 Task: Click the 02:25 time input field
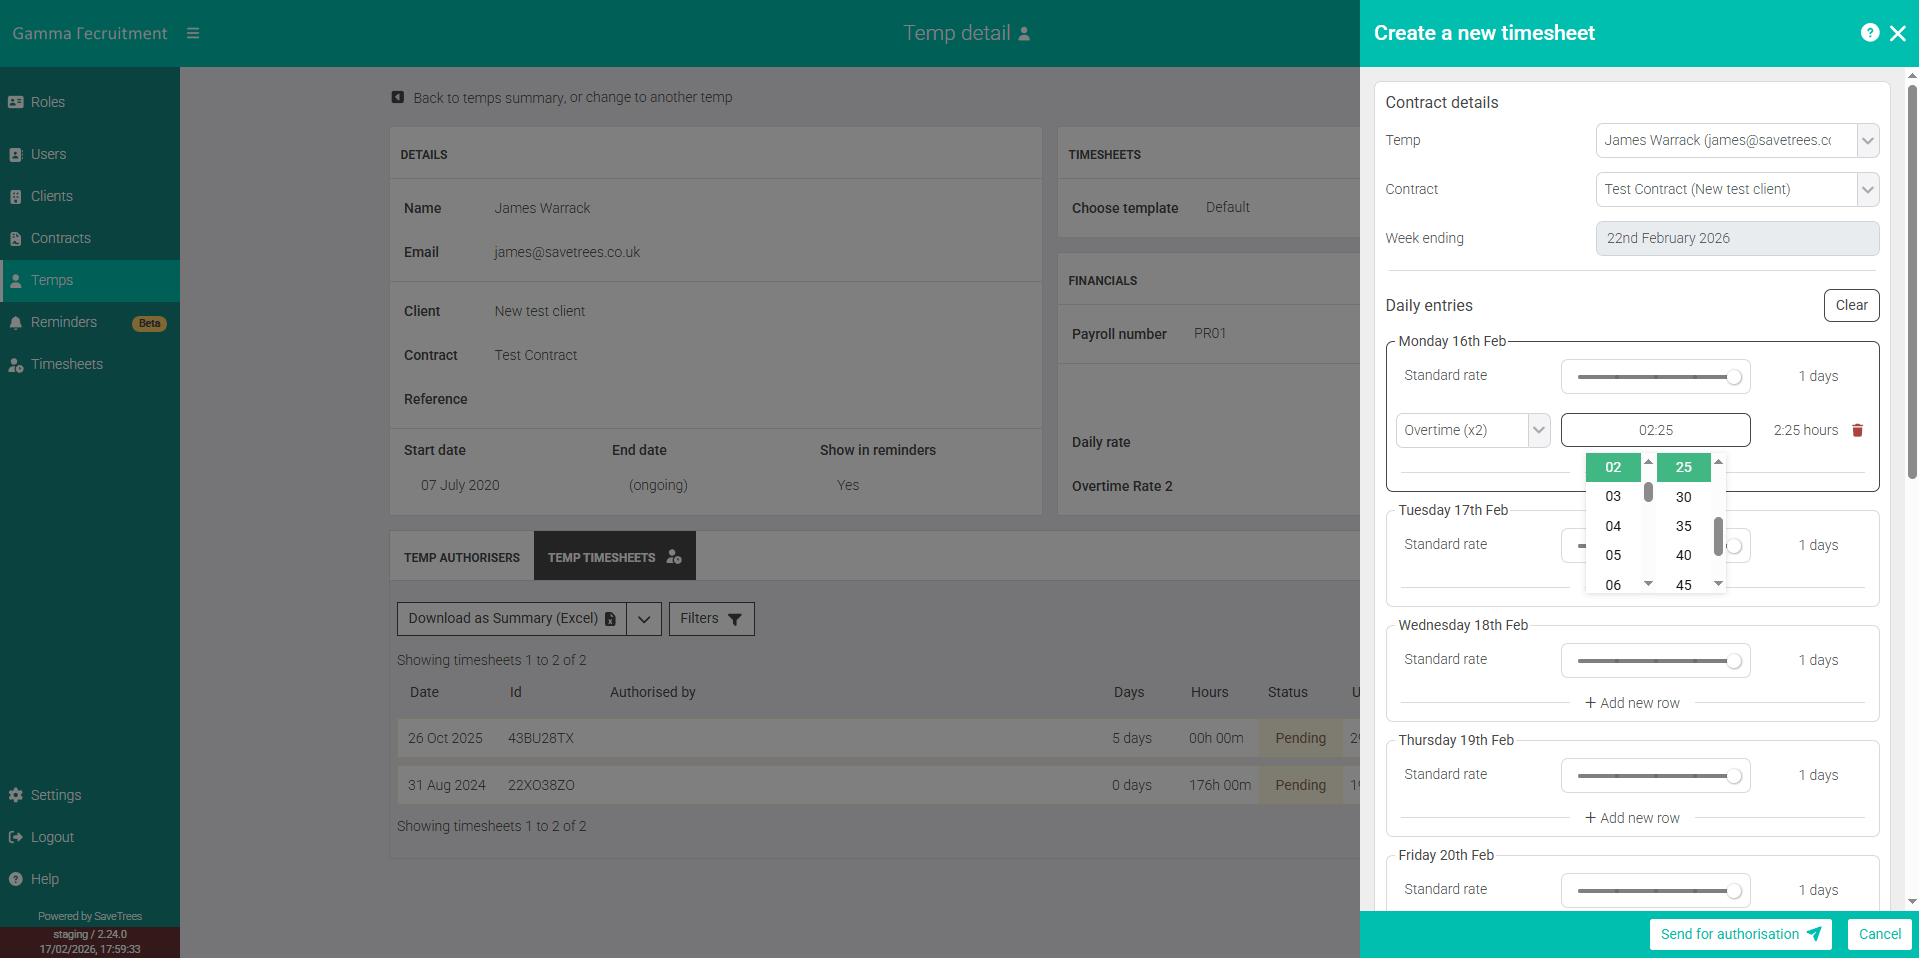point(1654,430)
